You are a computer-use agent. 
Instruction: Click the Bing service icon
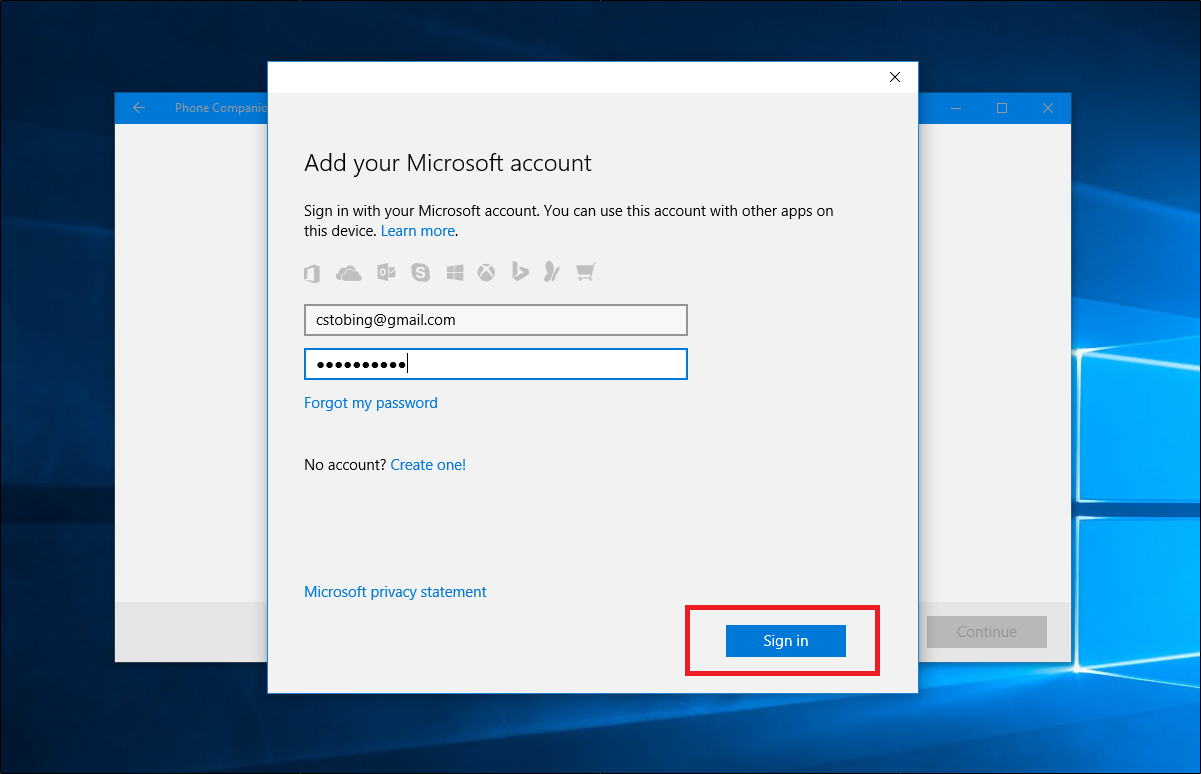tap(519, 272)
